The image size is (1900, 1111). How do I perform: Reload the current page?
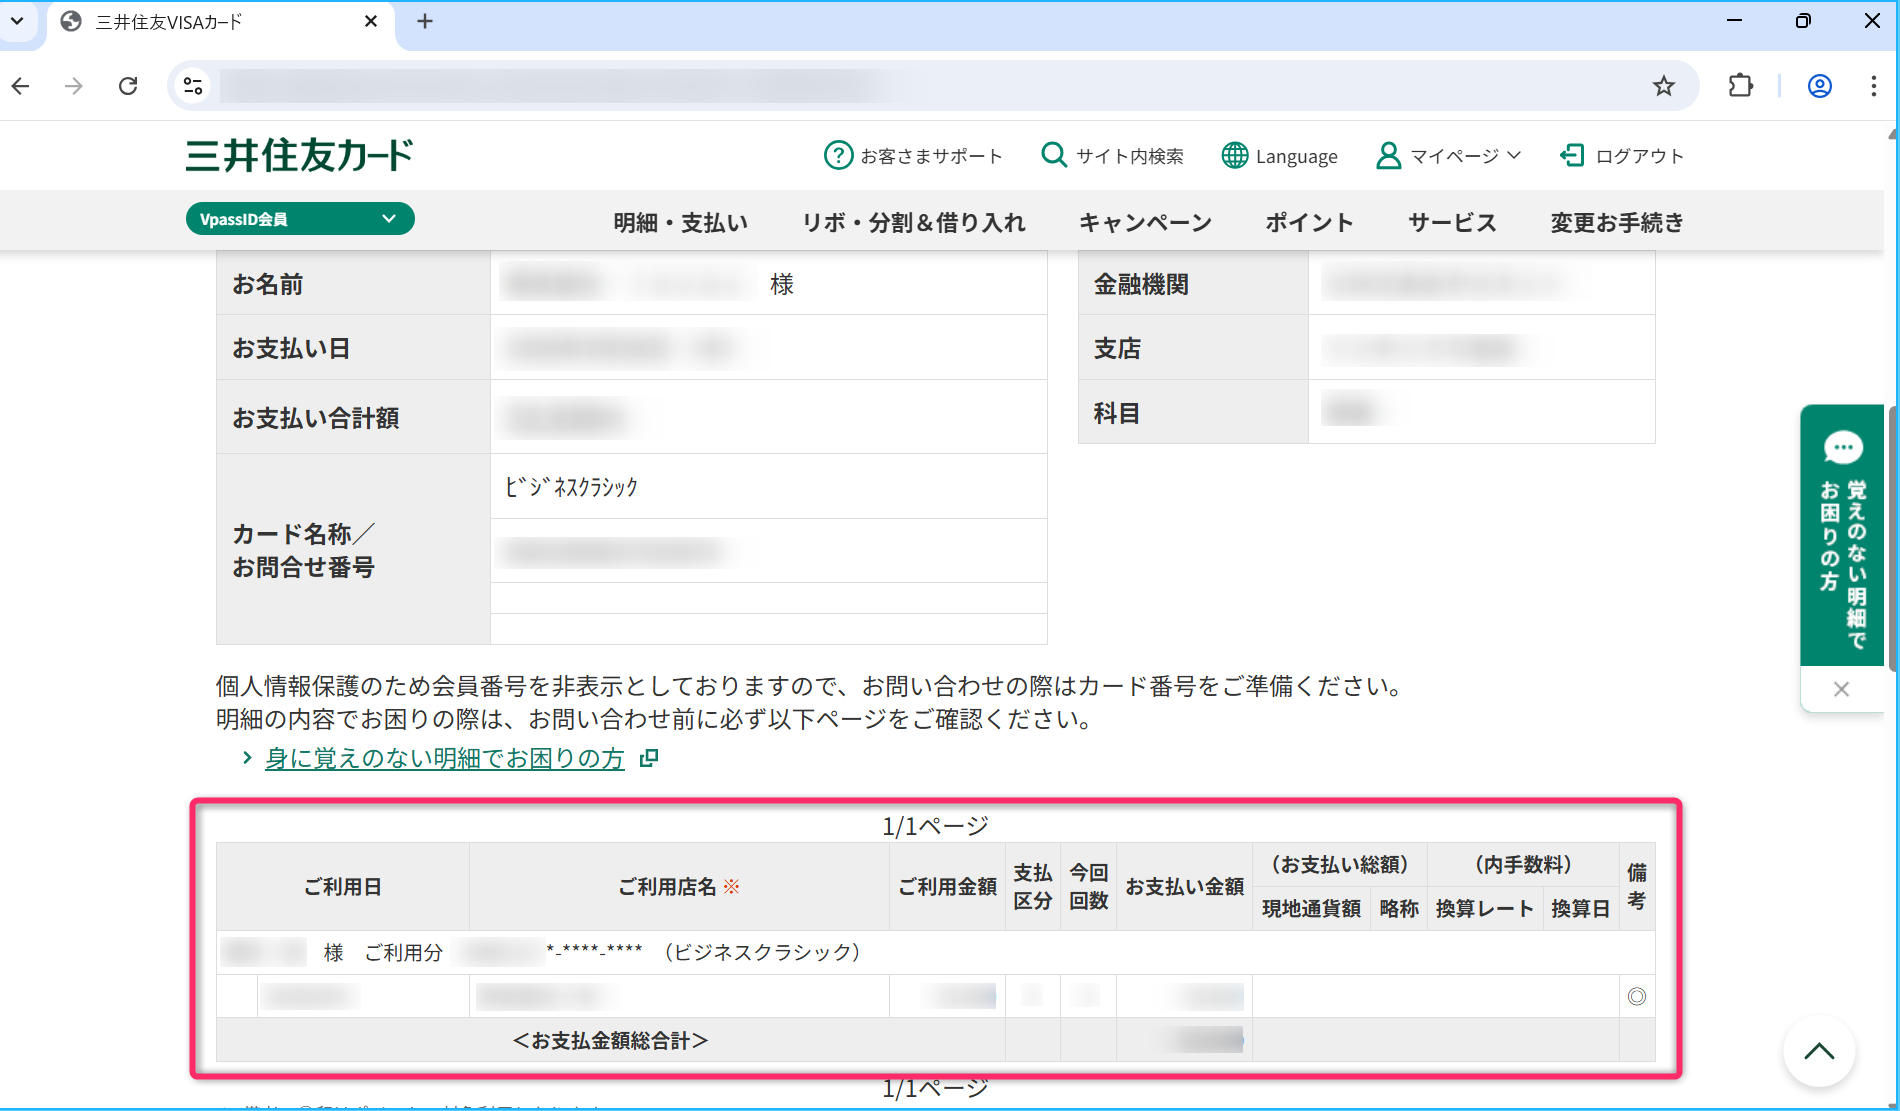point(128,86)
